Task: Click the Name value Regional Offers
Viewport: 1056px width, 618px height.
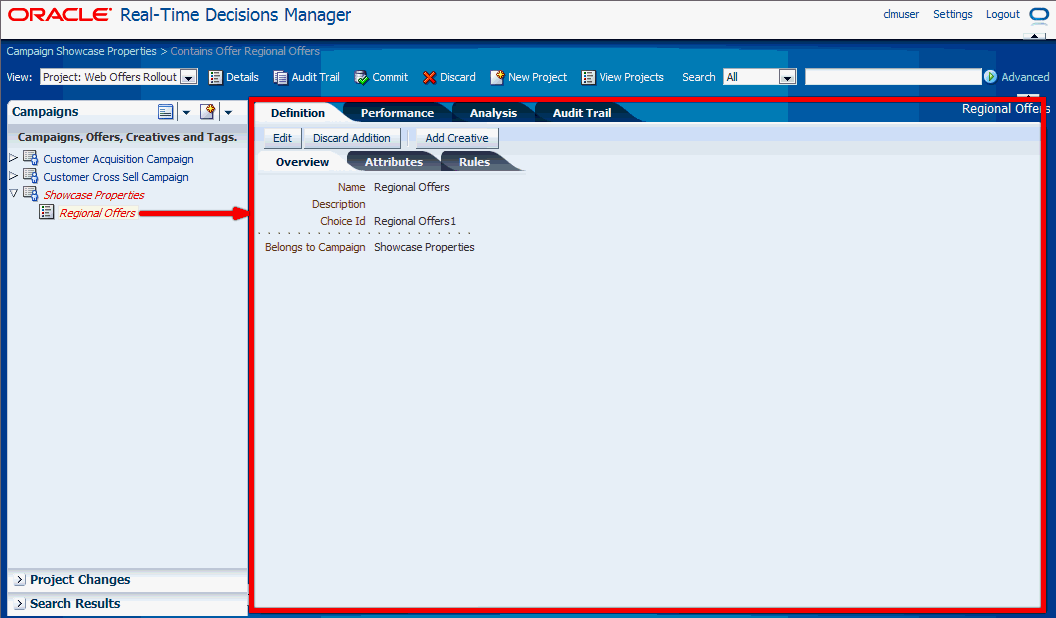Action: pyautogui.click(x=411, y=187)
